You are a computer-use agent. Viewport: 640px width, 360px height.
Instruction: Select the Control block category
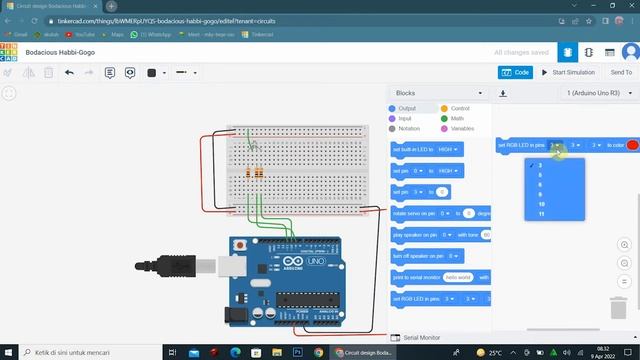pyautogui.click(x=456, y=108)
